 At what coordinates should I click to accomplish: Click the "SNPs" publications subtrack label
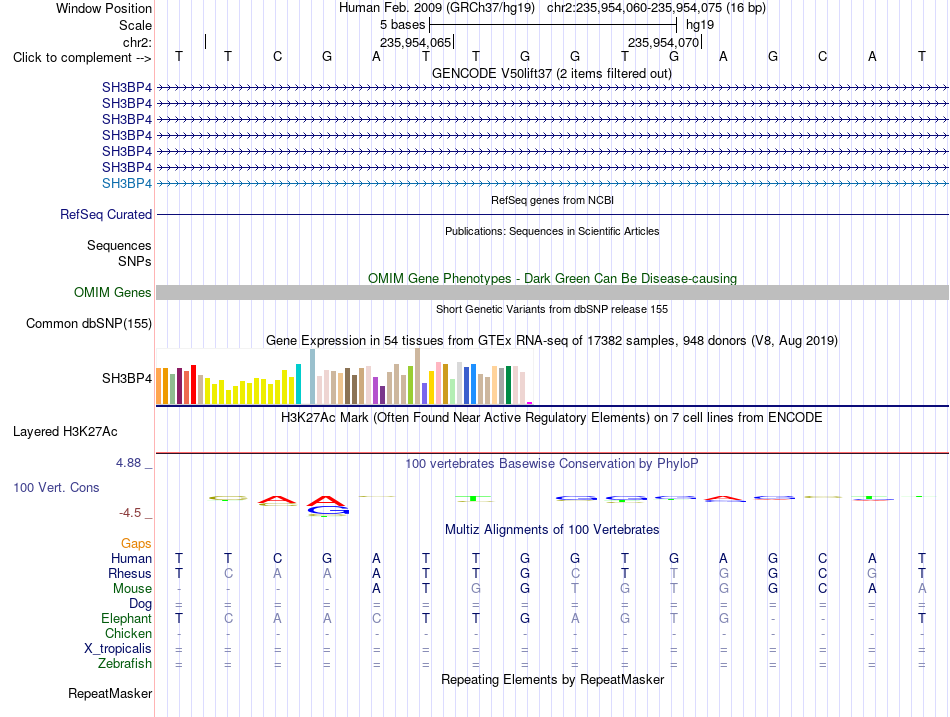click(135, 261)
